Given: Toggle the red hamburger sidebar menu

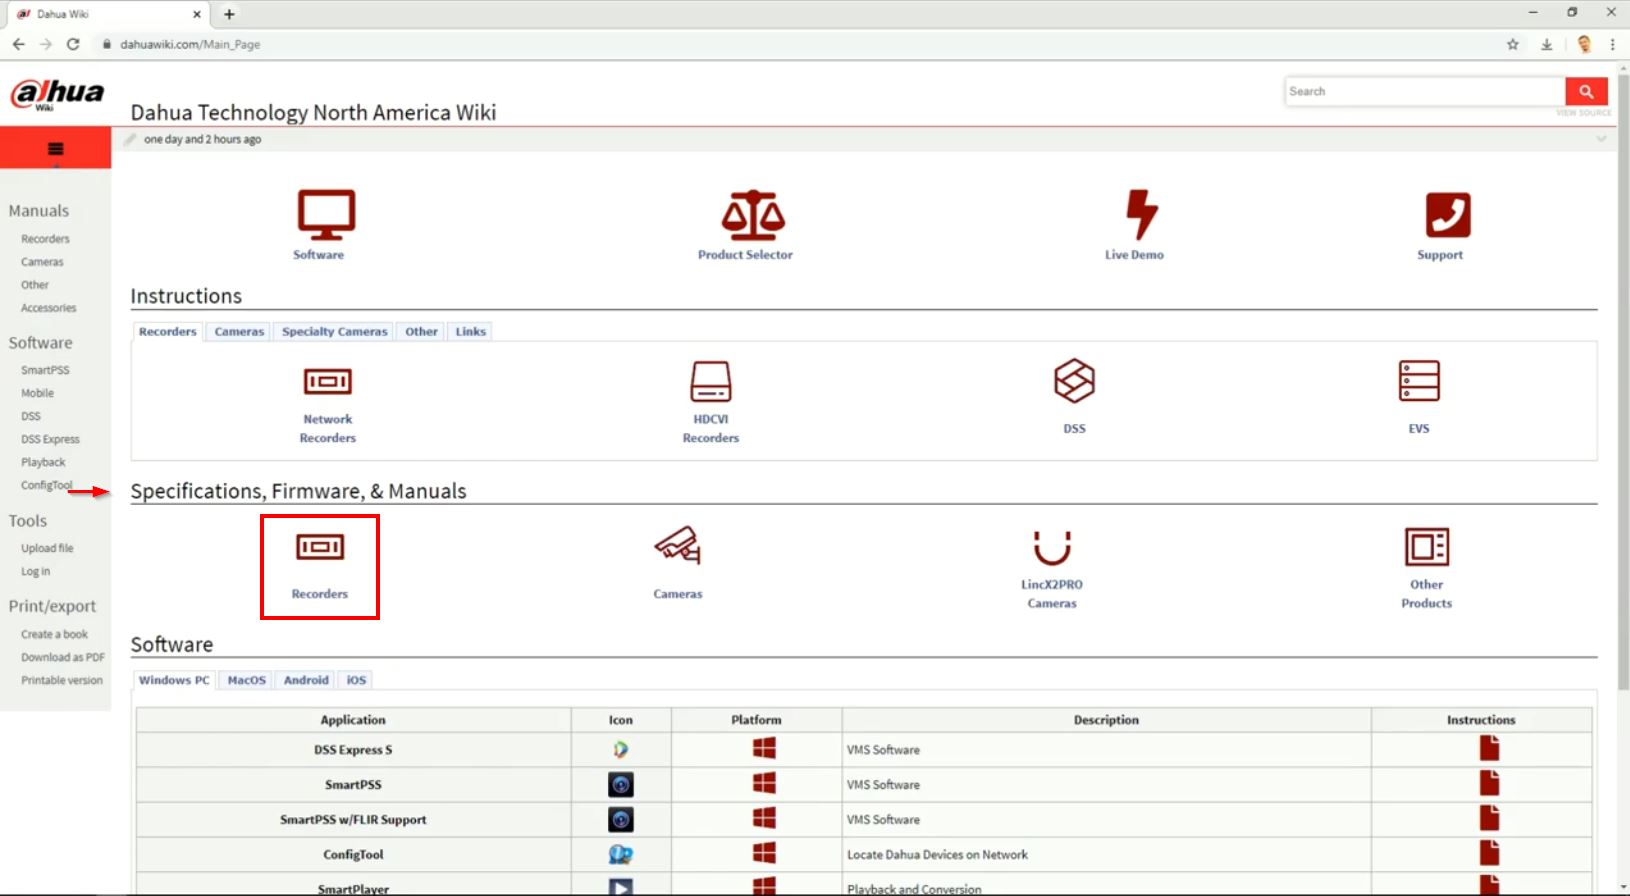Looking at the screenshot, I should coord(55,149).
